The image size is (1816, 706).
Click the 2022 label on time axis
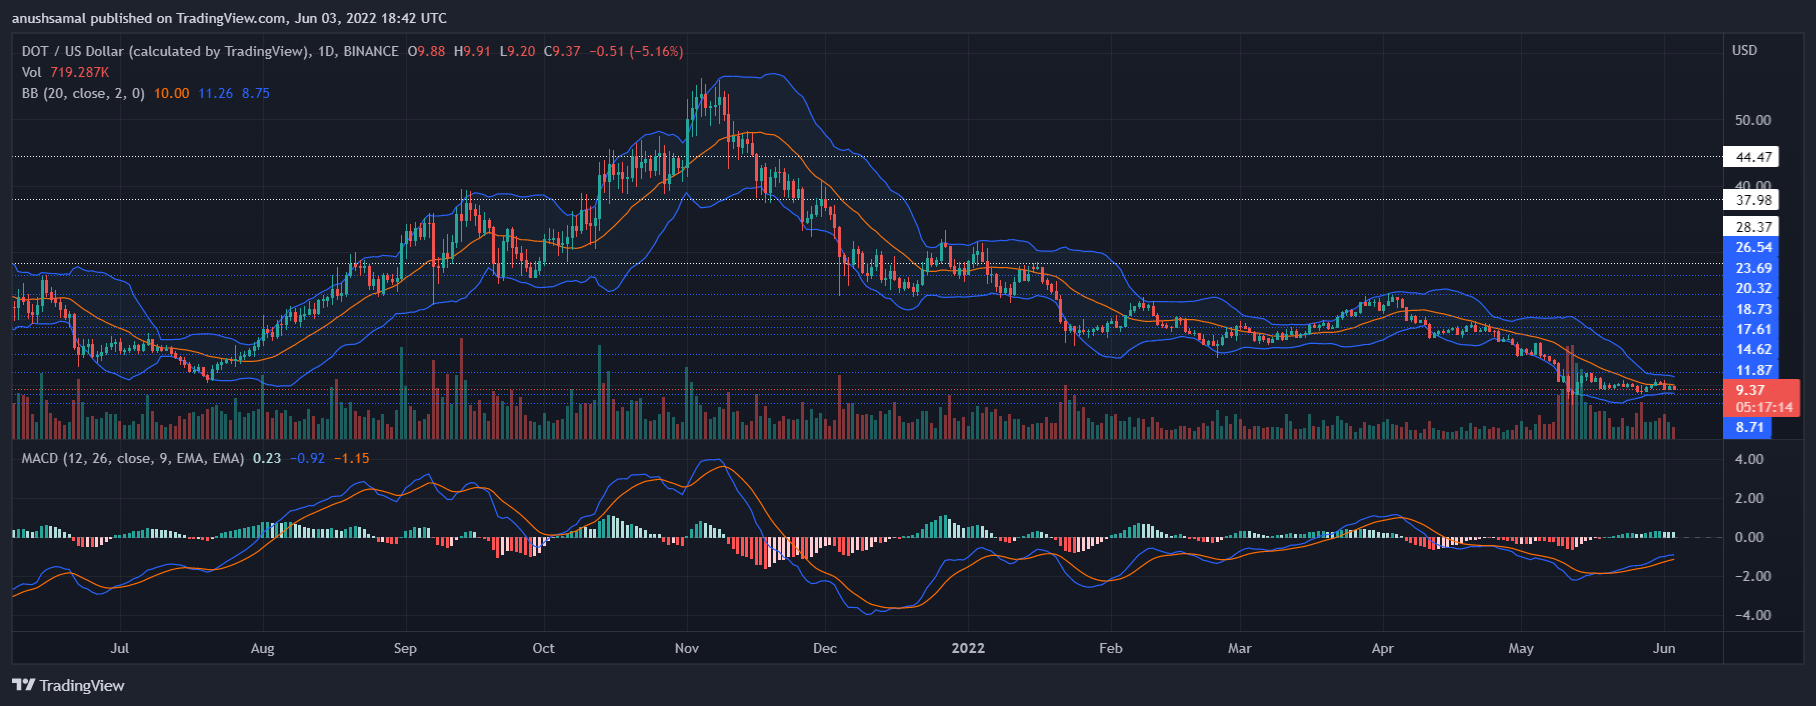pos(967,648)
